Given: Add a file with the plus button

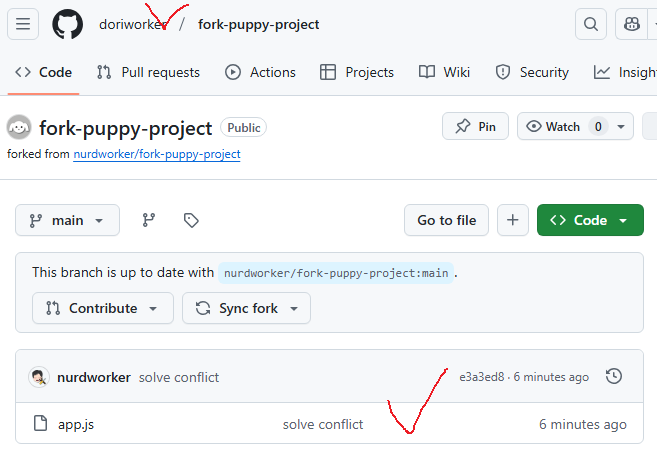Looking at the screenshot, I should tap(512, 220).
